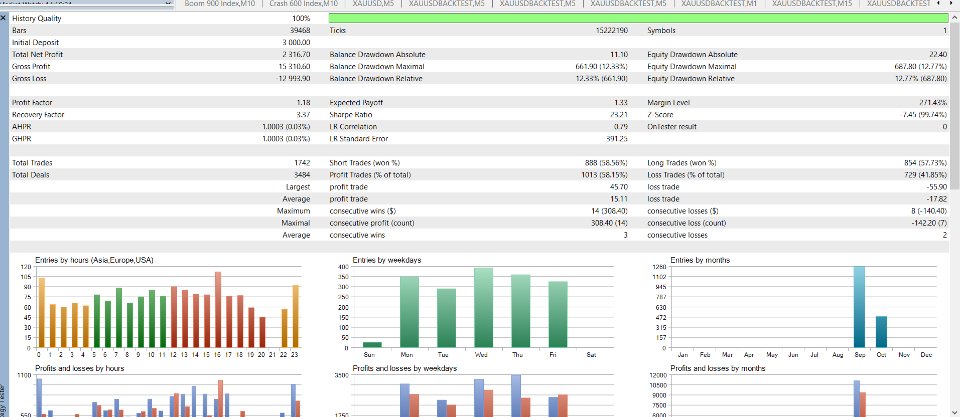Switch to Boom 900 Index,M10 tab
The height and width of the screenshot is (417, 960).
pyautogui.click(x=220, y=4)
